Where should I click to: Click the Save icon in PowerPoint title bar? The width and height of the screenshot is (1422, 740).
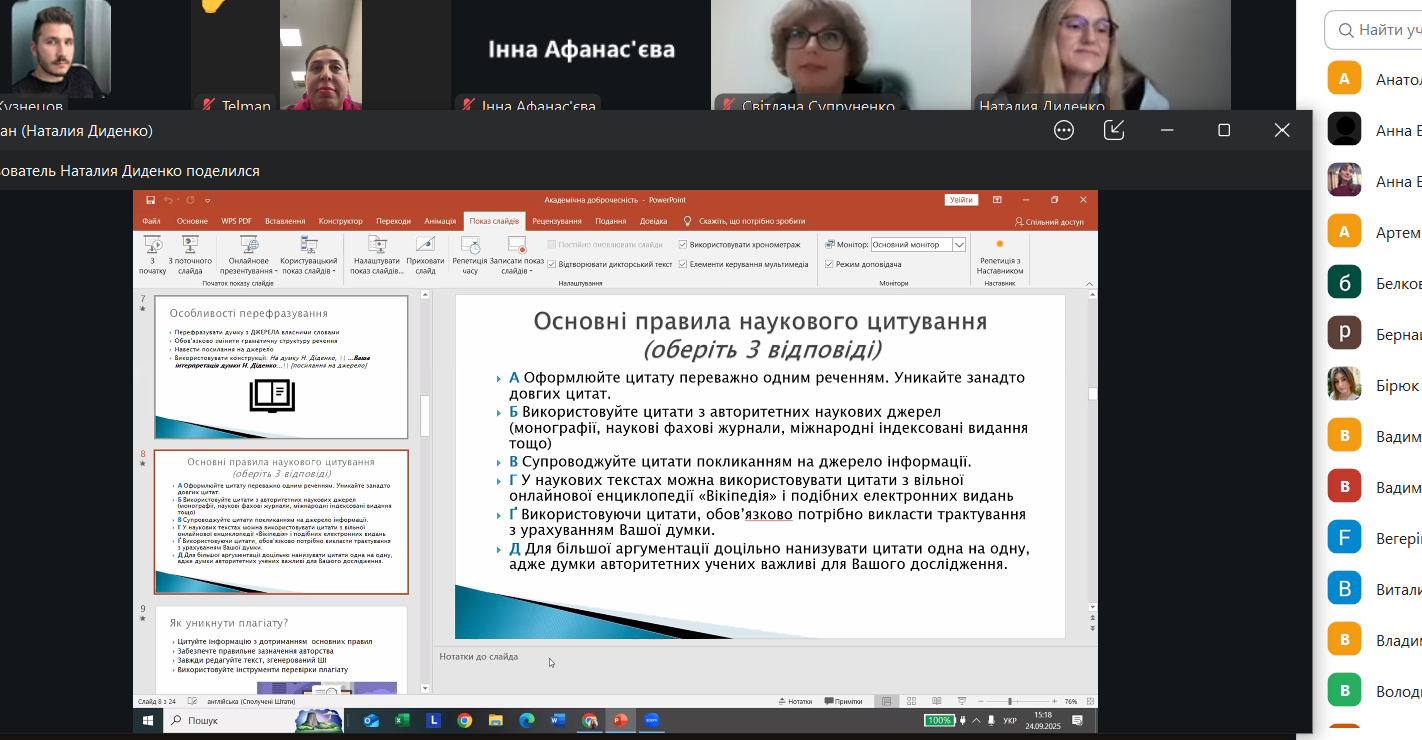tap(150, 200)
